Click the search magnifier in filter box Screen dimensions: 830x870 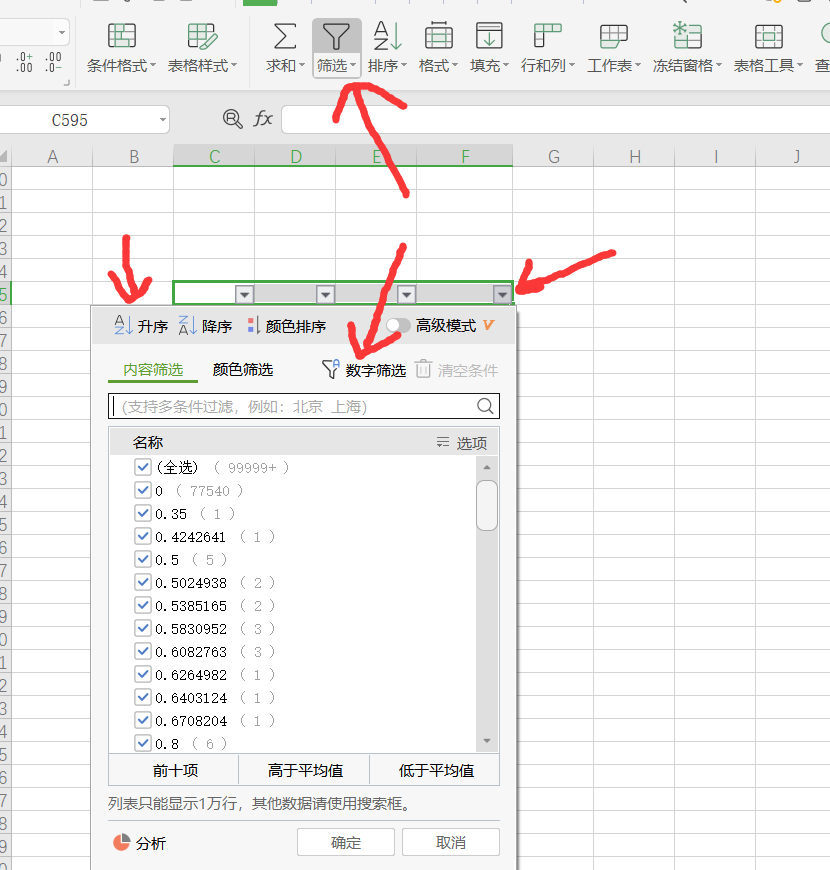click(485, 406)
